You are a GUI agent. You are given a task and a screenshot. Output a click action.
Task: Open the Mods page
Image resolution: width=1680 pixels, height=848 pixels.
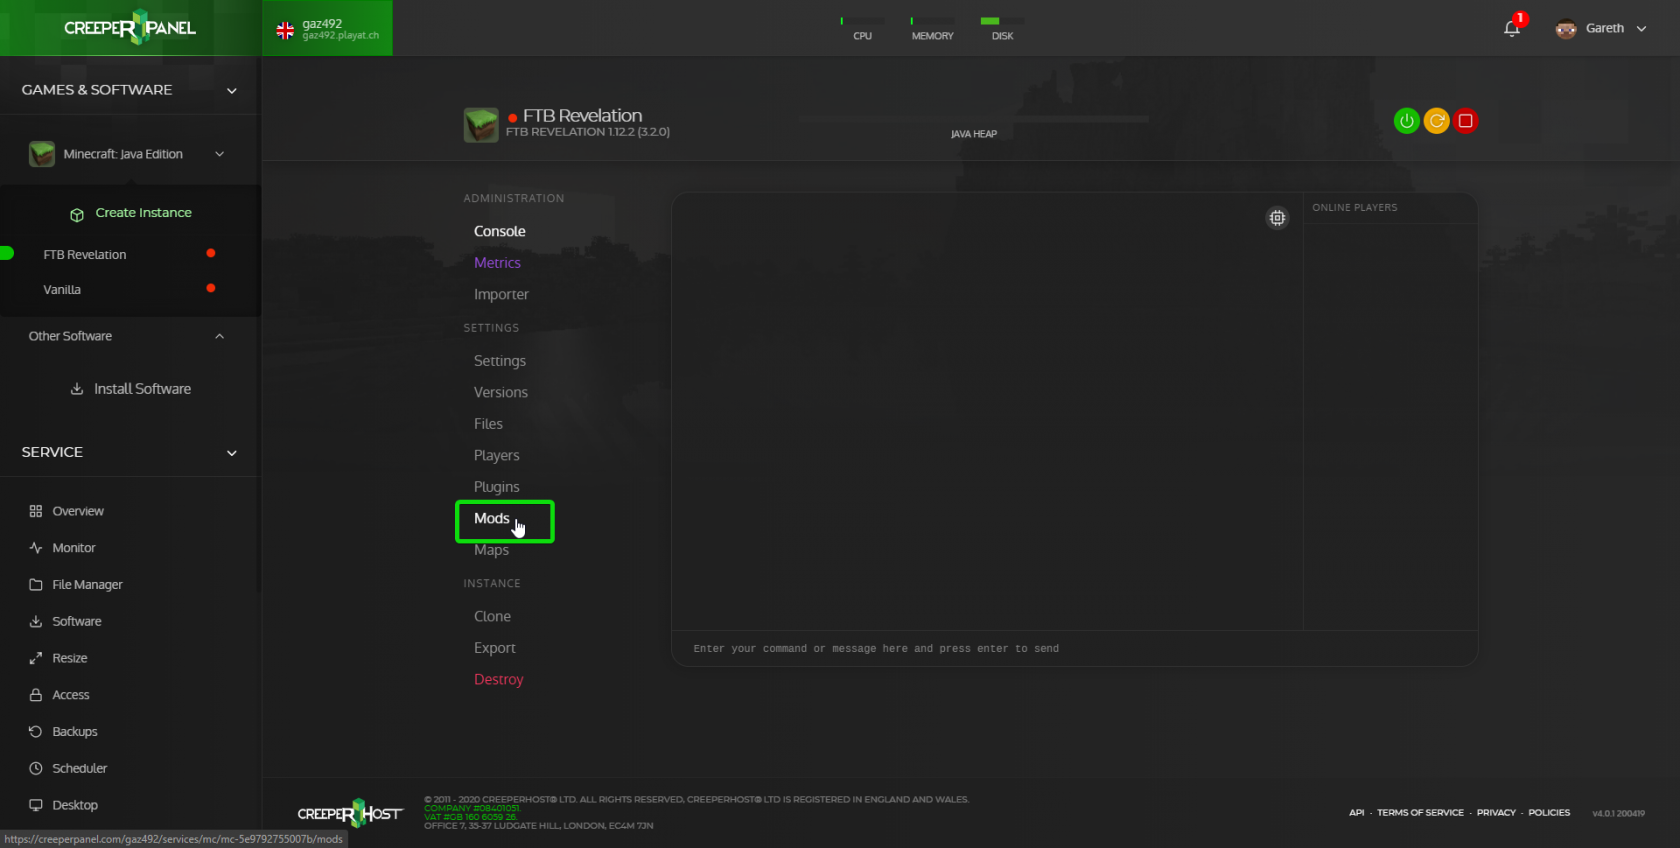[492, 518]
